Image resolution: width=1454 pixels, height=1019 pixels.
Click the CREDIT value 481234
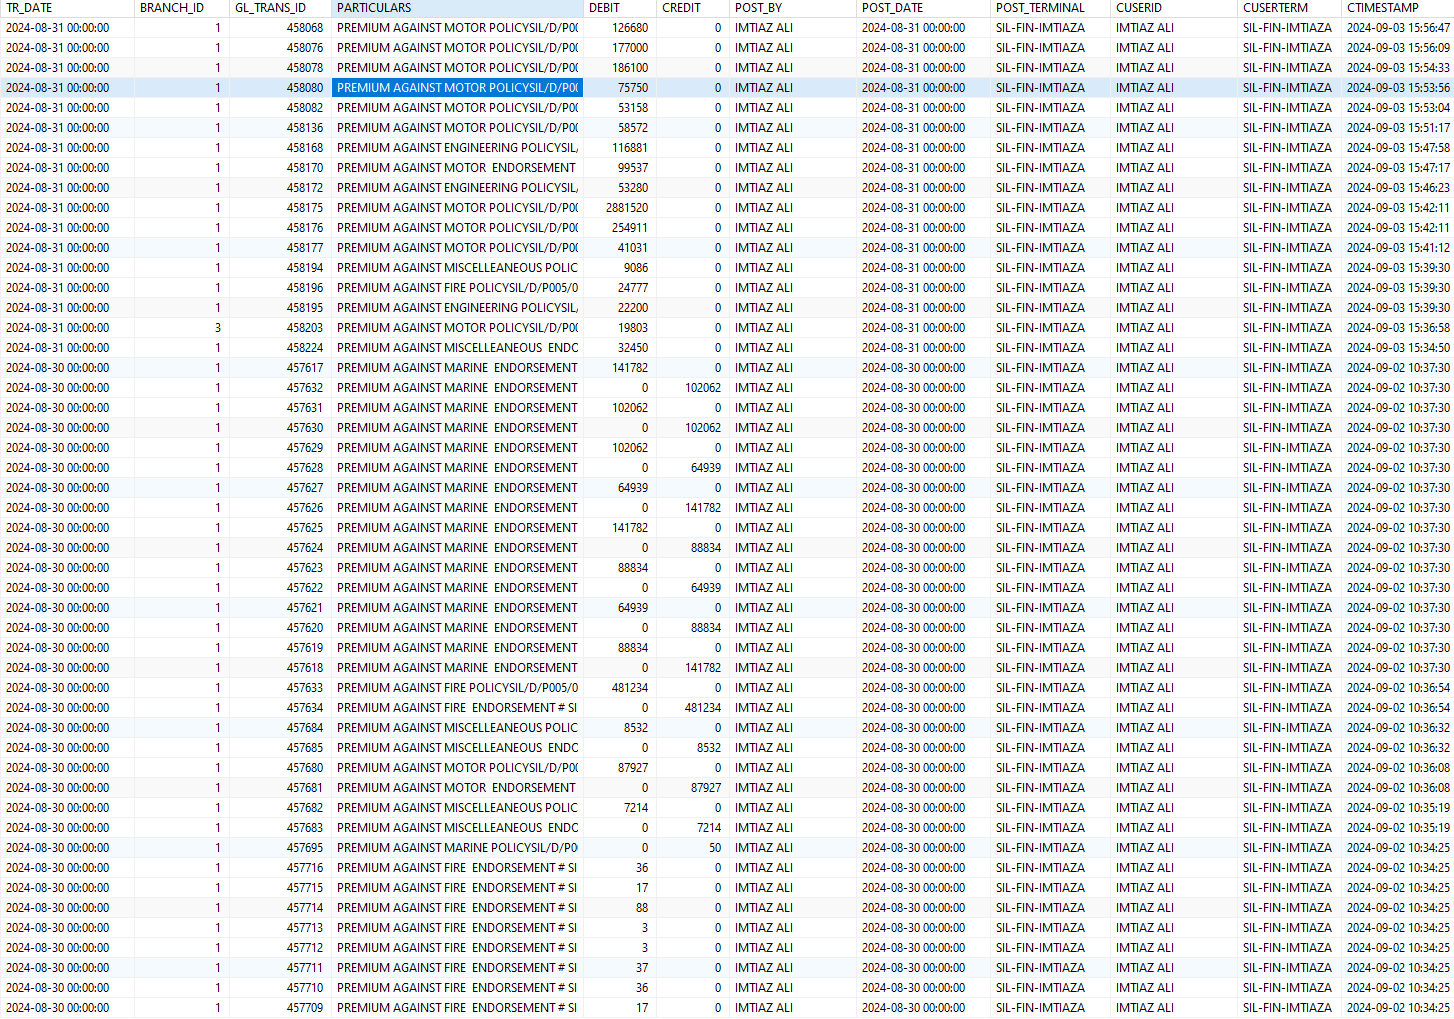(703, 708)
